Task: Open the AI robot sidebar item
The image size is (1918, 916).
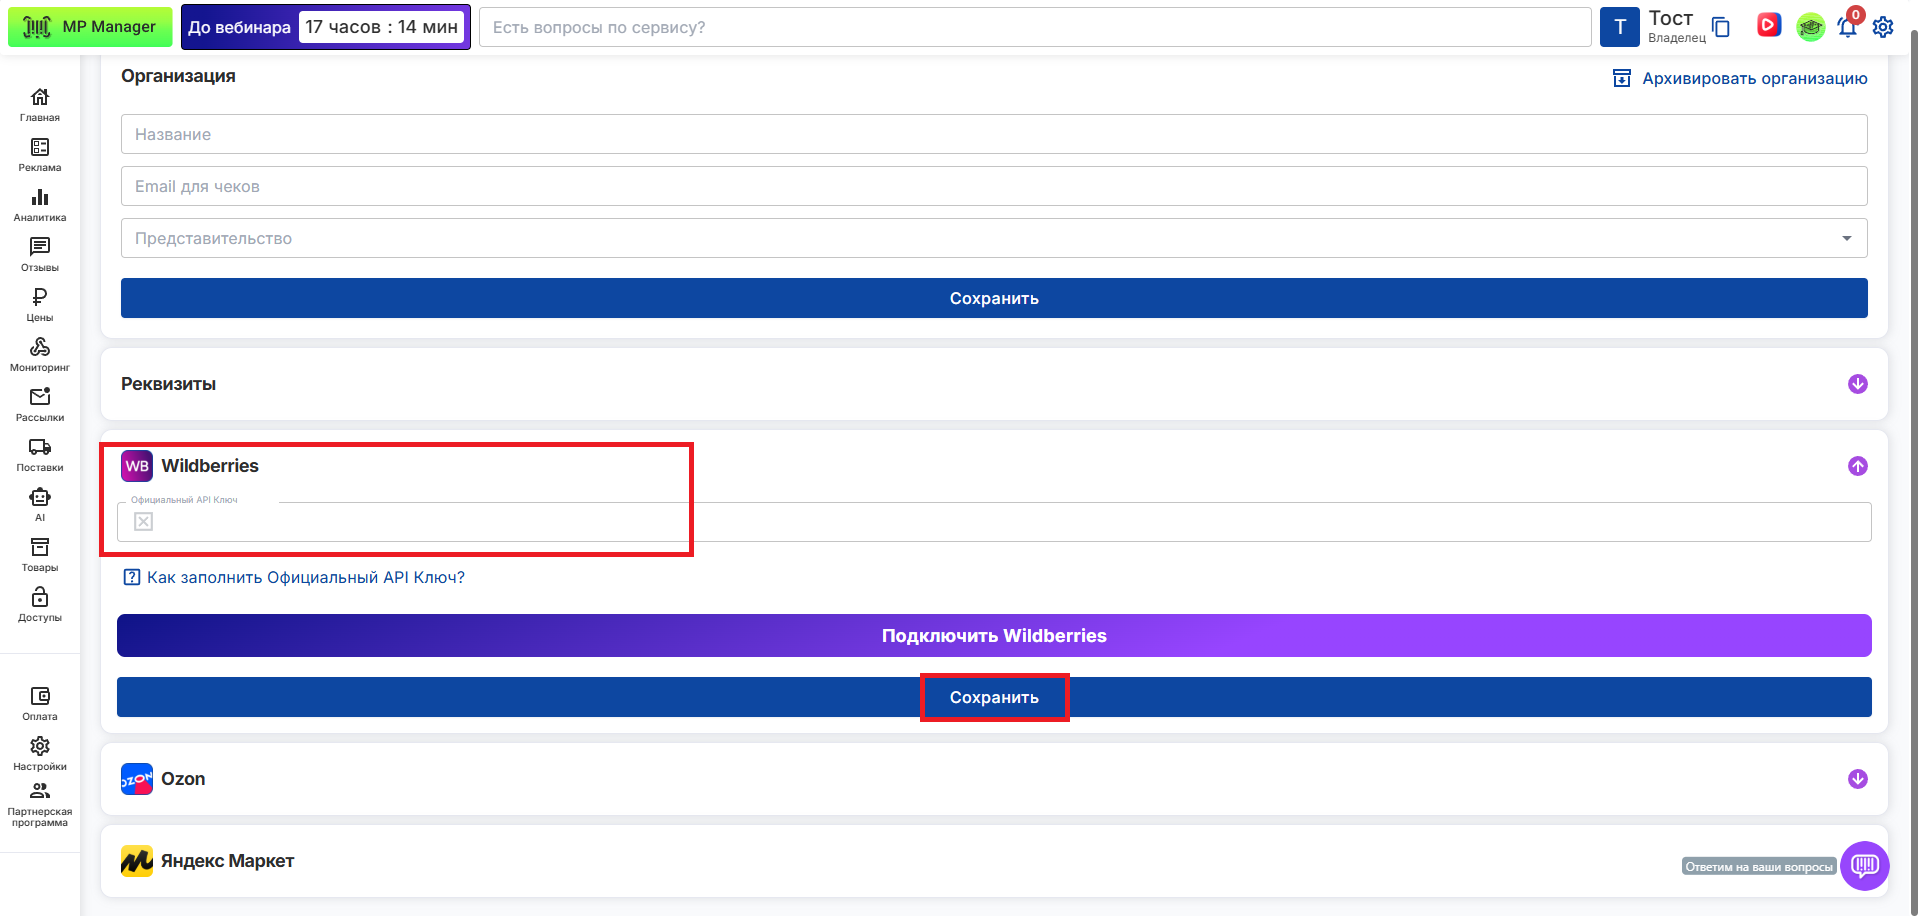Action: coord(40,504)
